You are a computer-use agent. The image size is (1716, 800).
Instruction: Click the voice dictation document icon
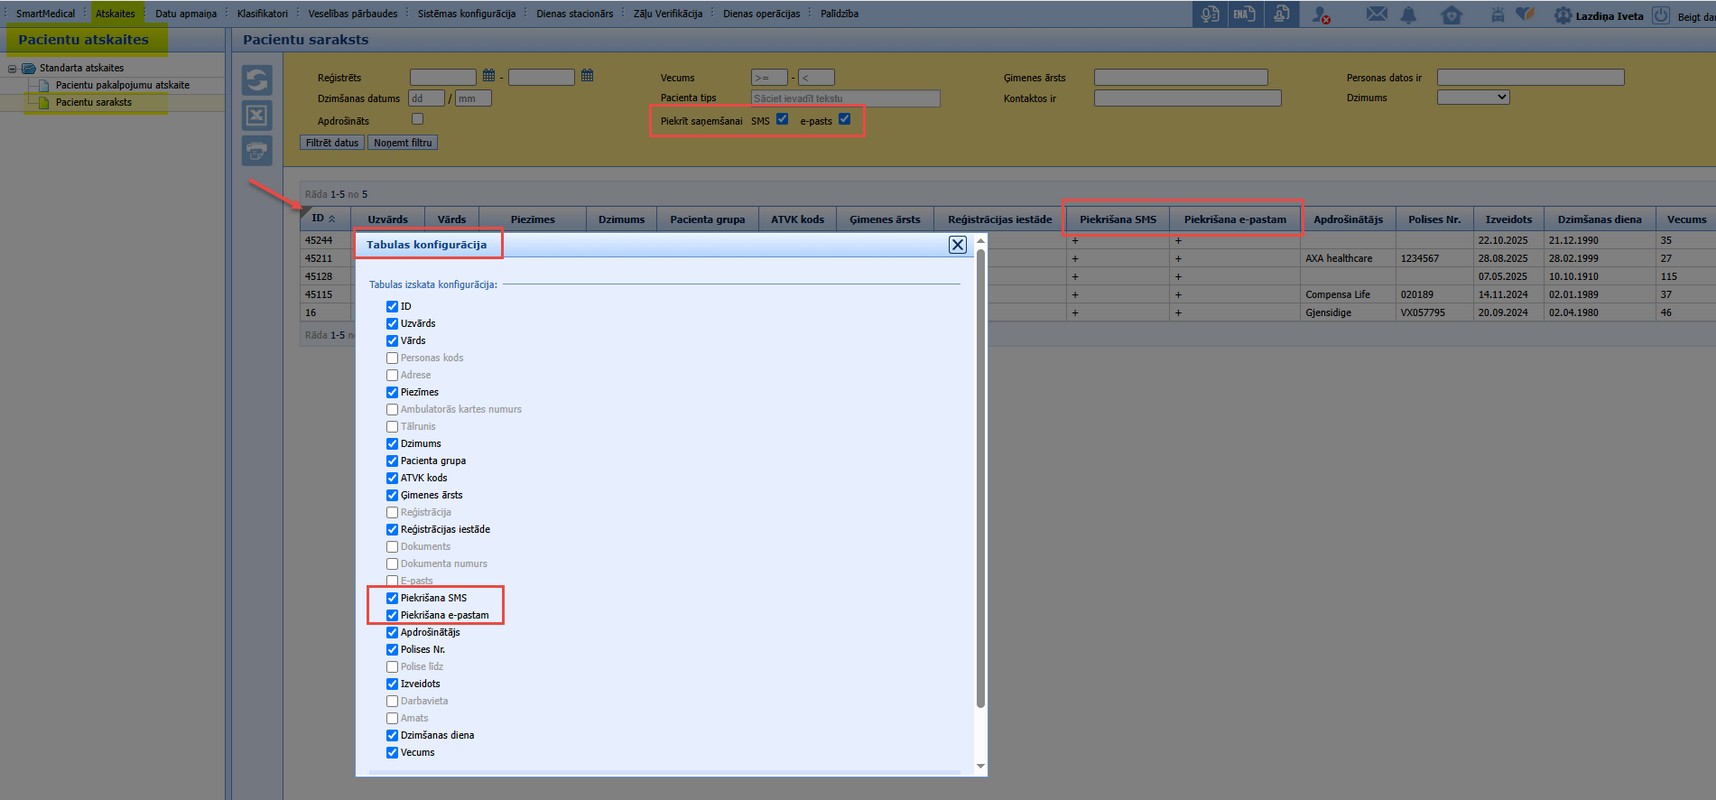coord(1210,14)
